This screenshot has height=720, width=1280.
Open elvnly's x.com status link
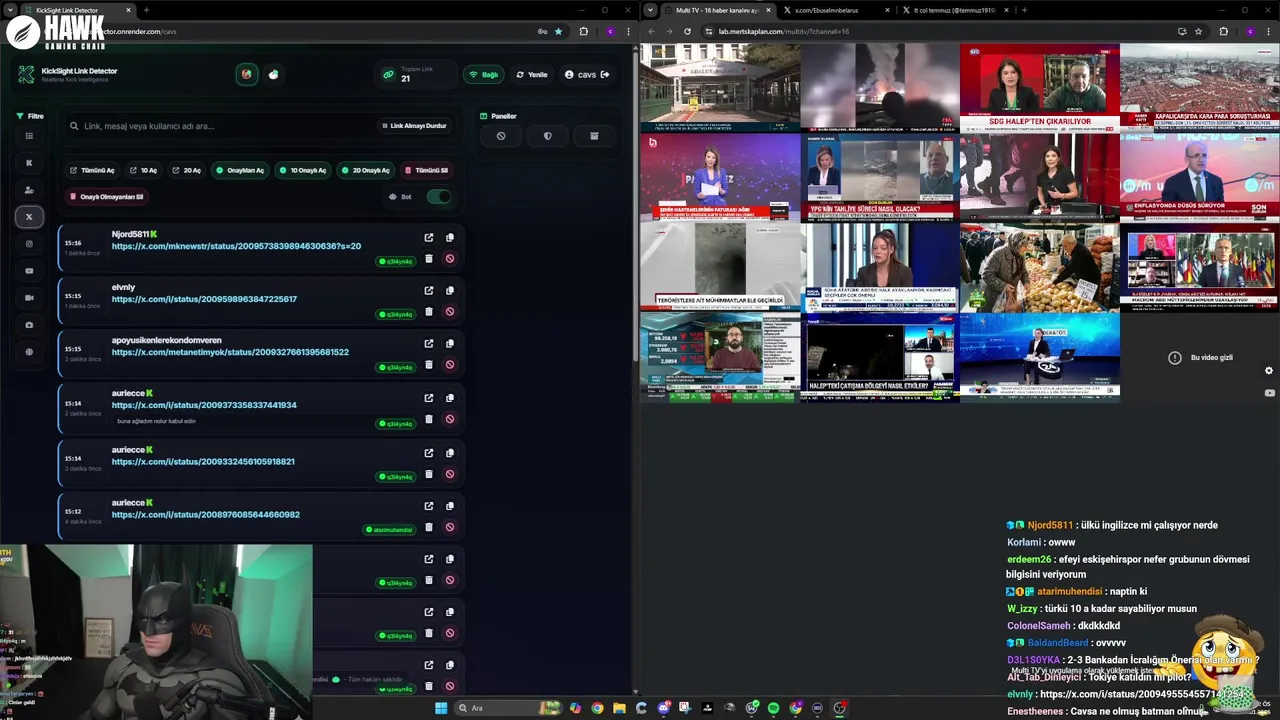(204, 299)
